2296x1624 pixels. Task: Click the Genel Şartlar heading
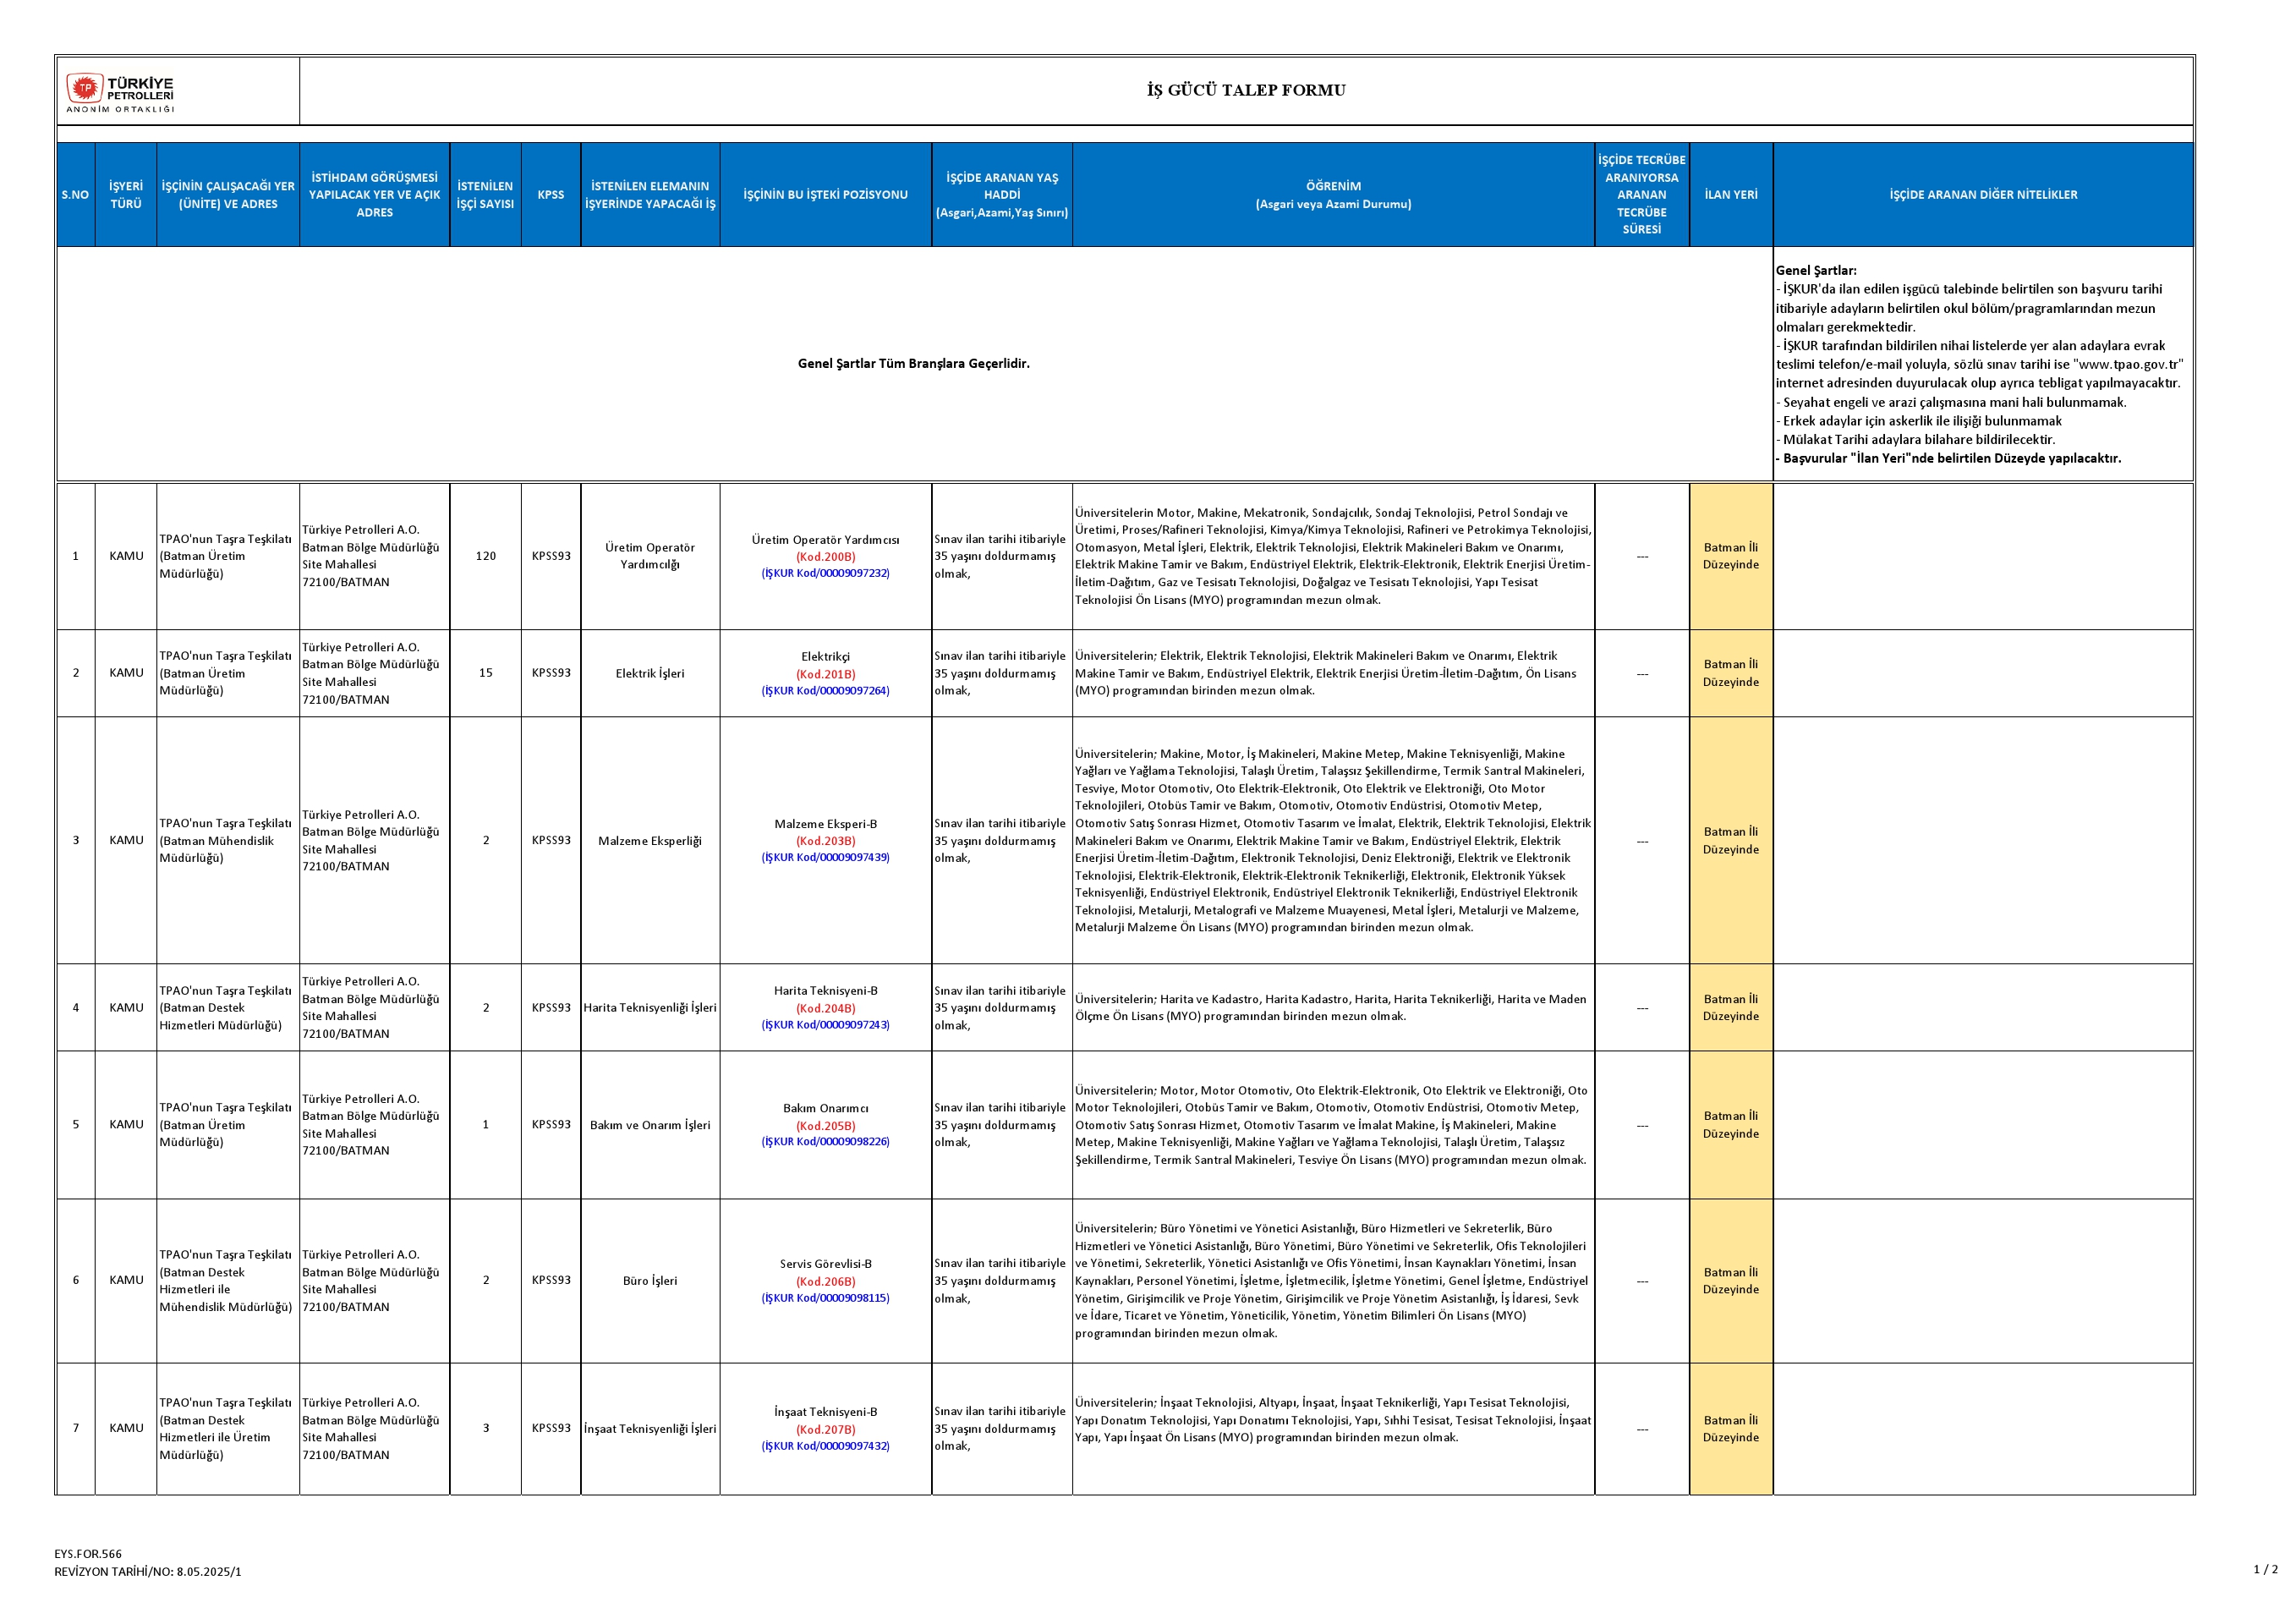pyautogui.click(x=1816, y=270)
